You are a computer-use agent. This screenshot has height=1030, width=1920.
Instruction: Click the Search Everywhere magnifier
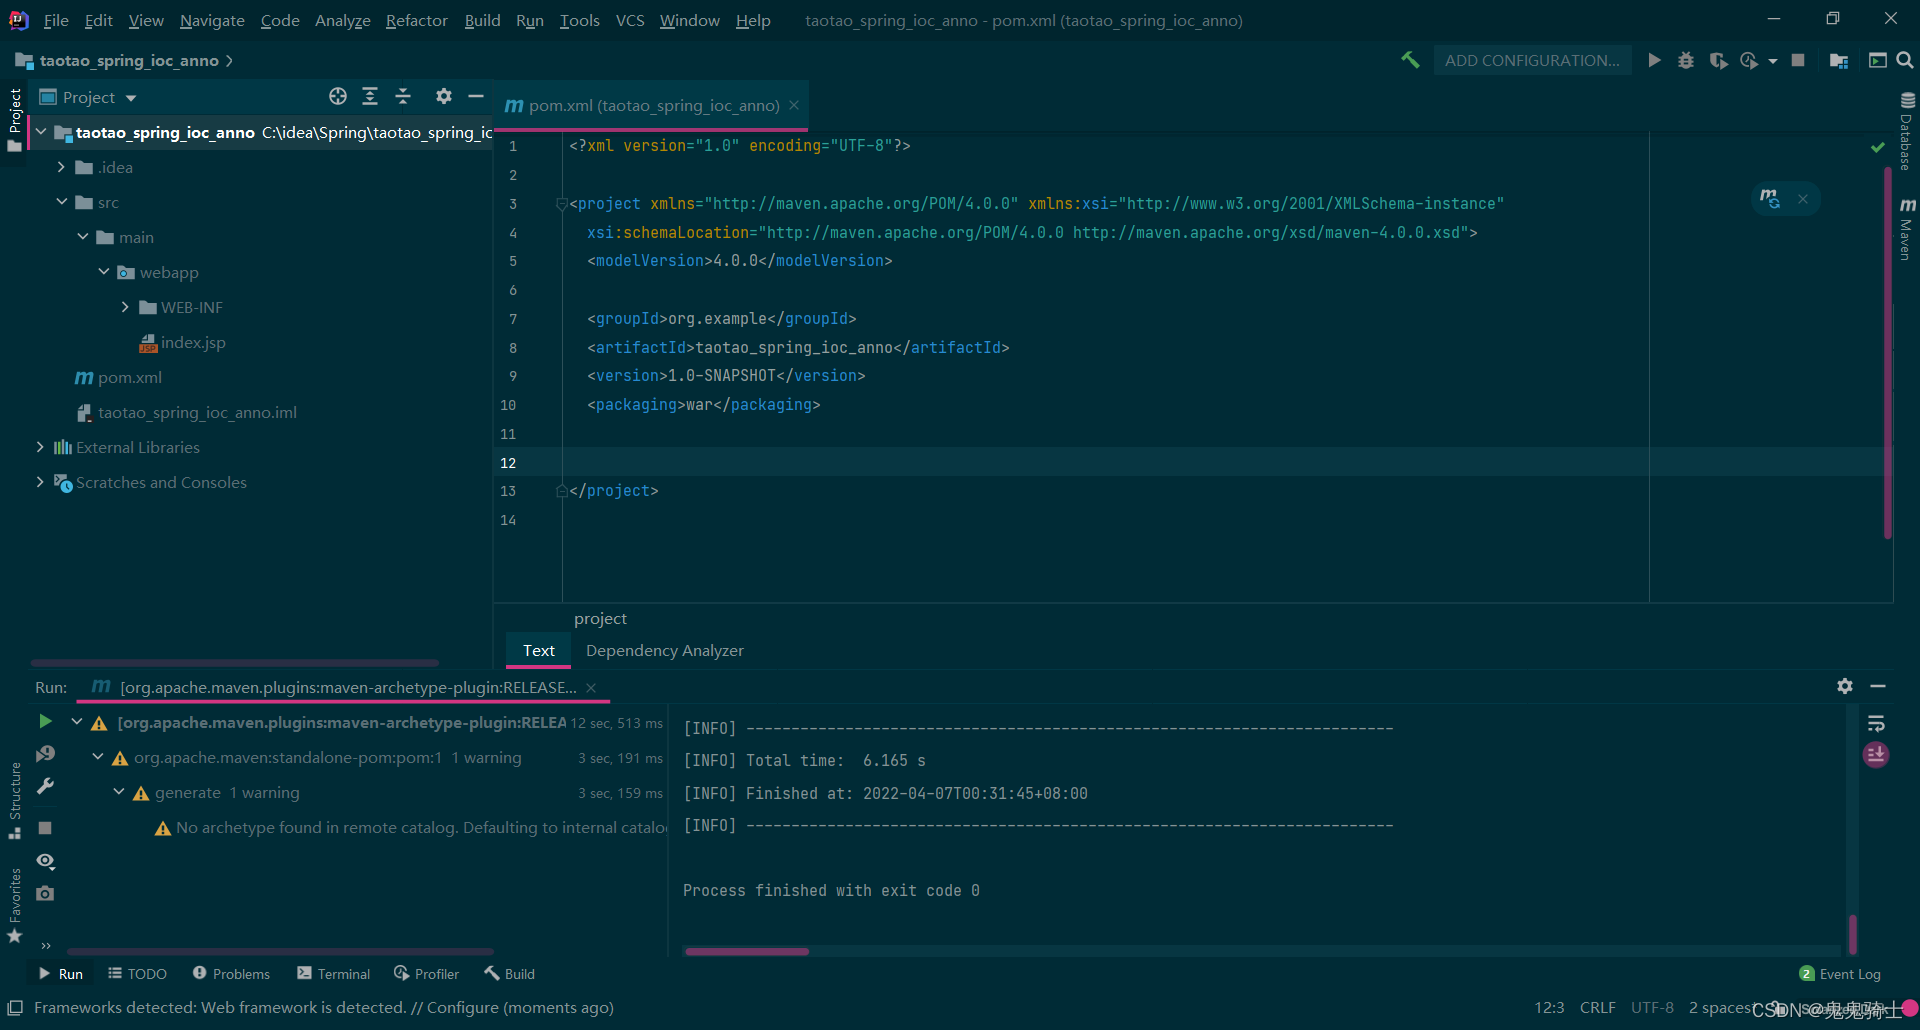[1905, 60]
